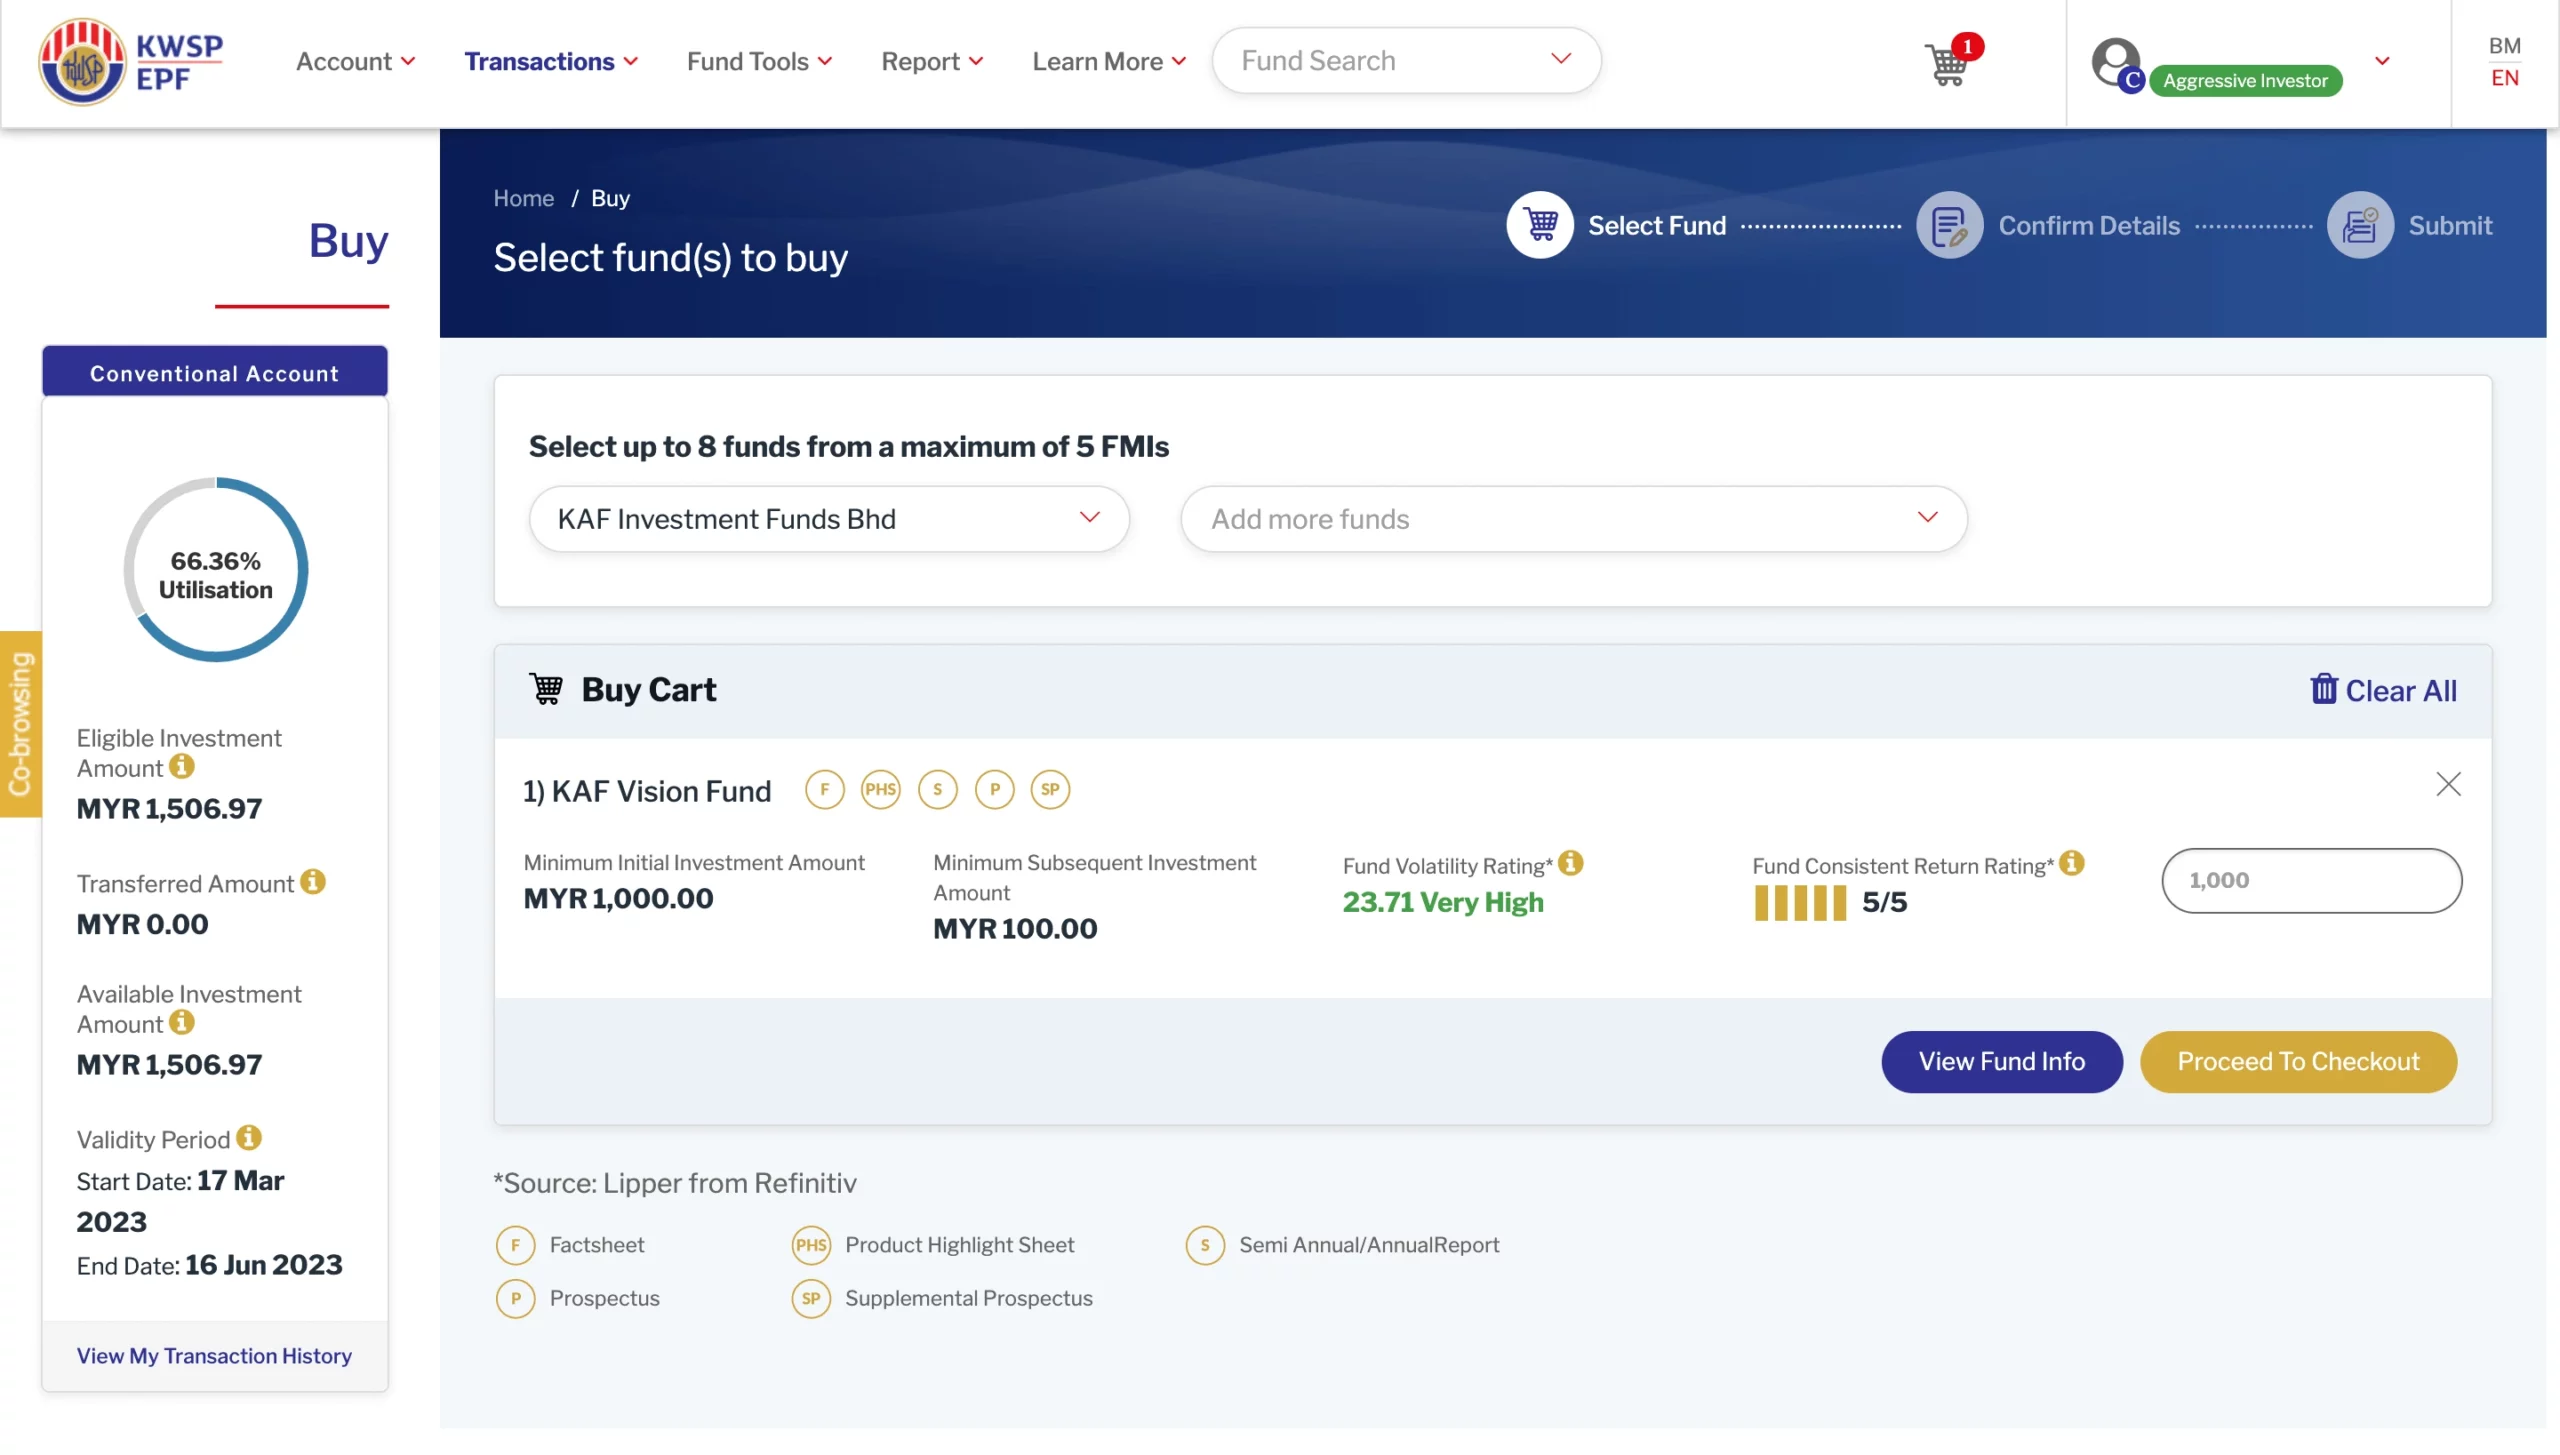Click the Fund Volatility Rating info icon

[x=1570, y=863]
